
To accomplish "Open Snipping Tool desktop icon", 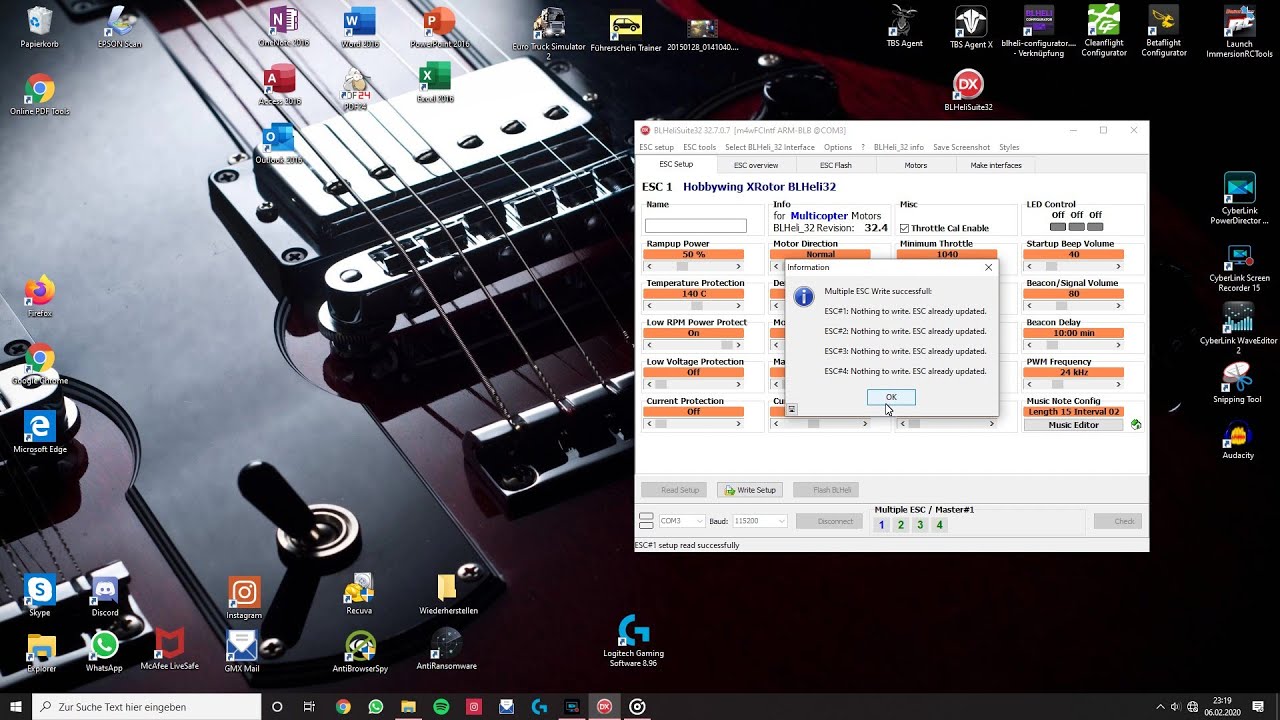I will tap(1238, 383).
